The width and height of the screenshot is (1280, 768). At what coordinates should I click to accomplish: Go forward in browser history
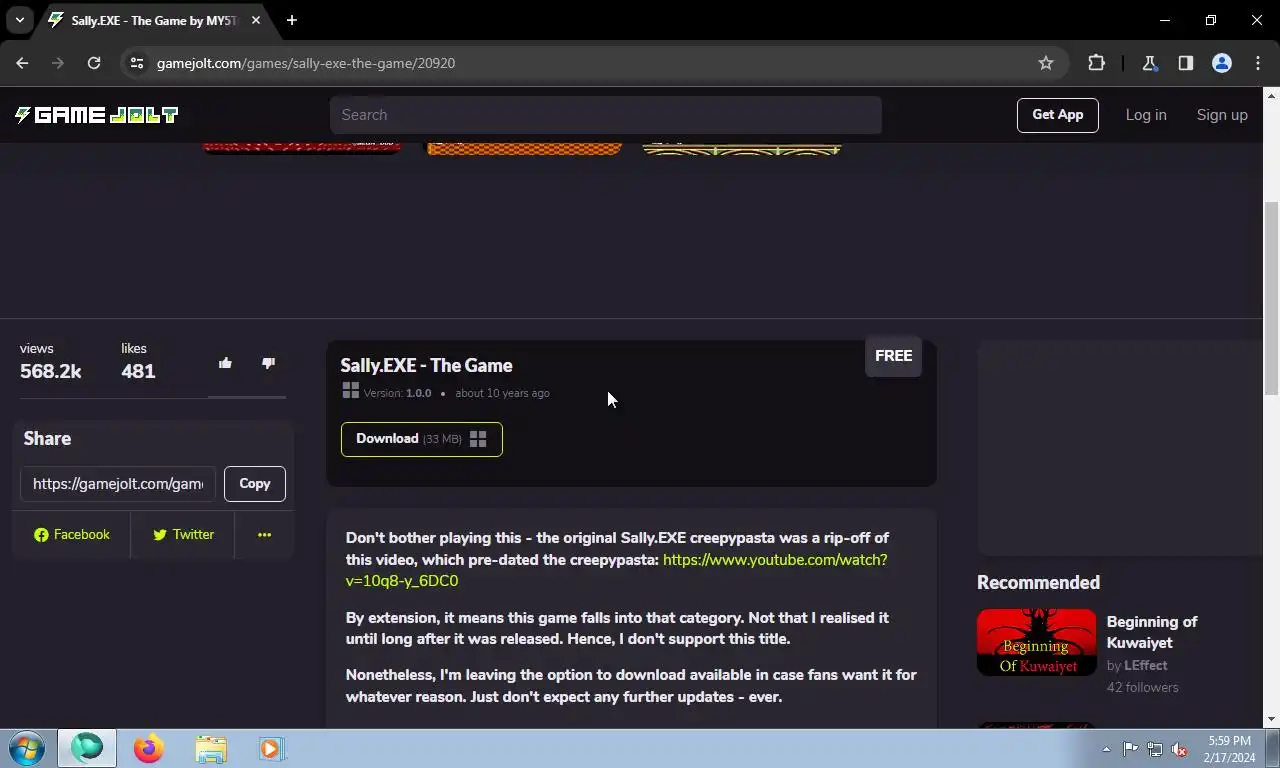[x=58, y=63]
